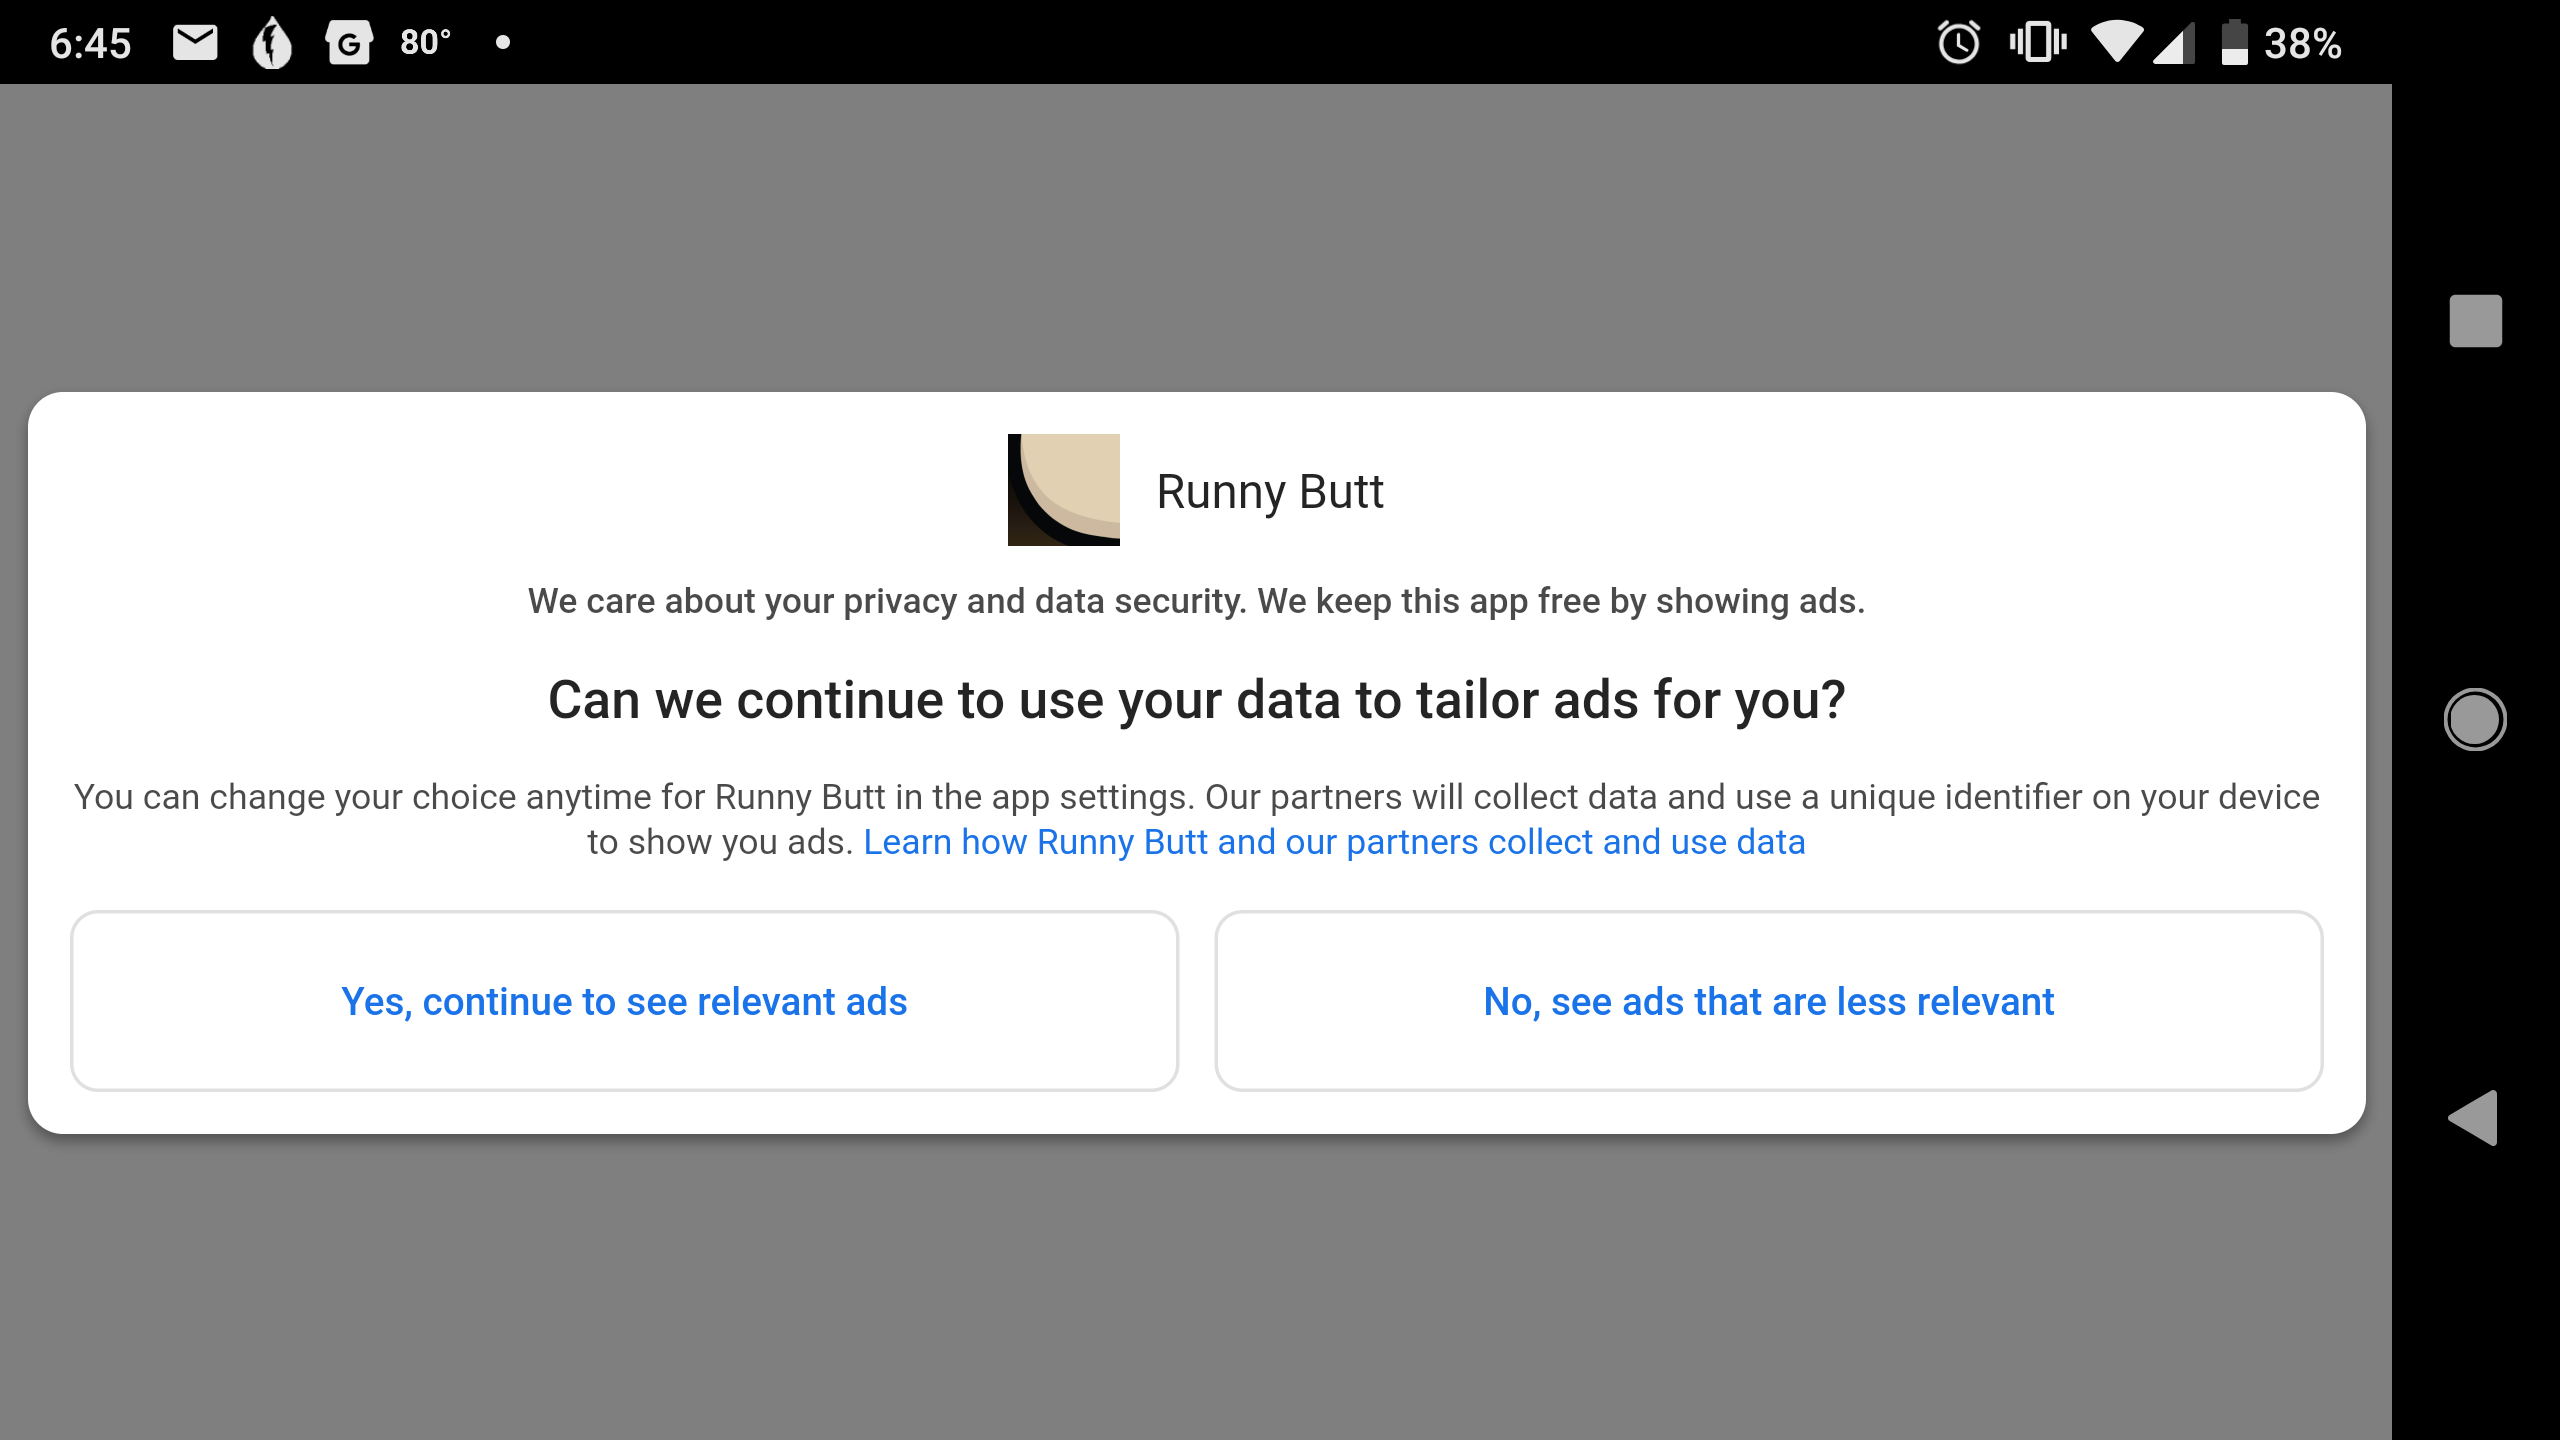Tap the recent apps square navigation button

(x=2476, y=321)
